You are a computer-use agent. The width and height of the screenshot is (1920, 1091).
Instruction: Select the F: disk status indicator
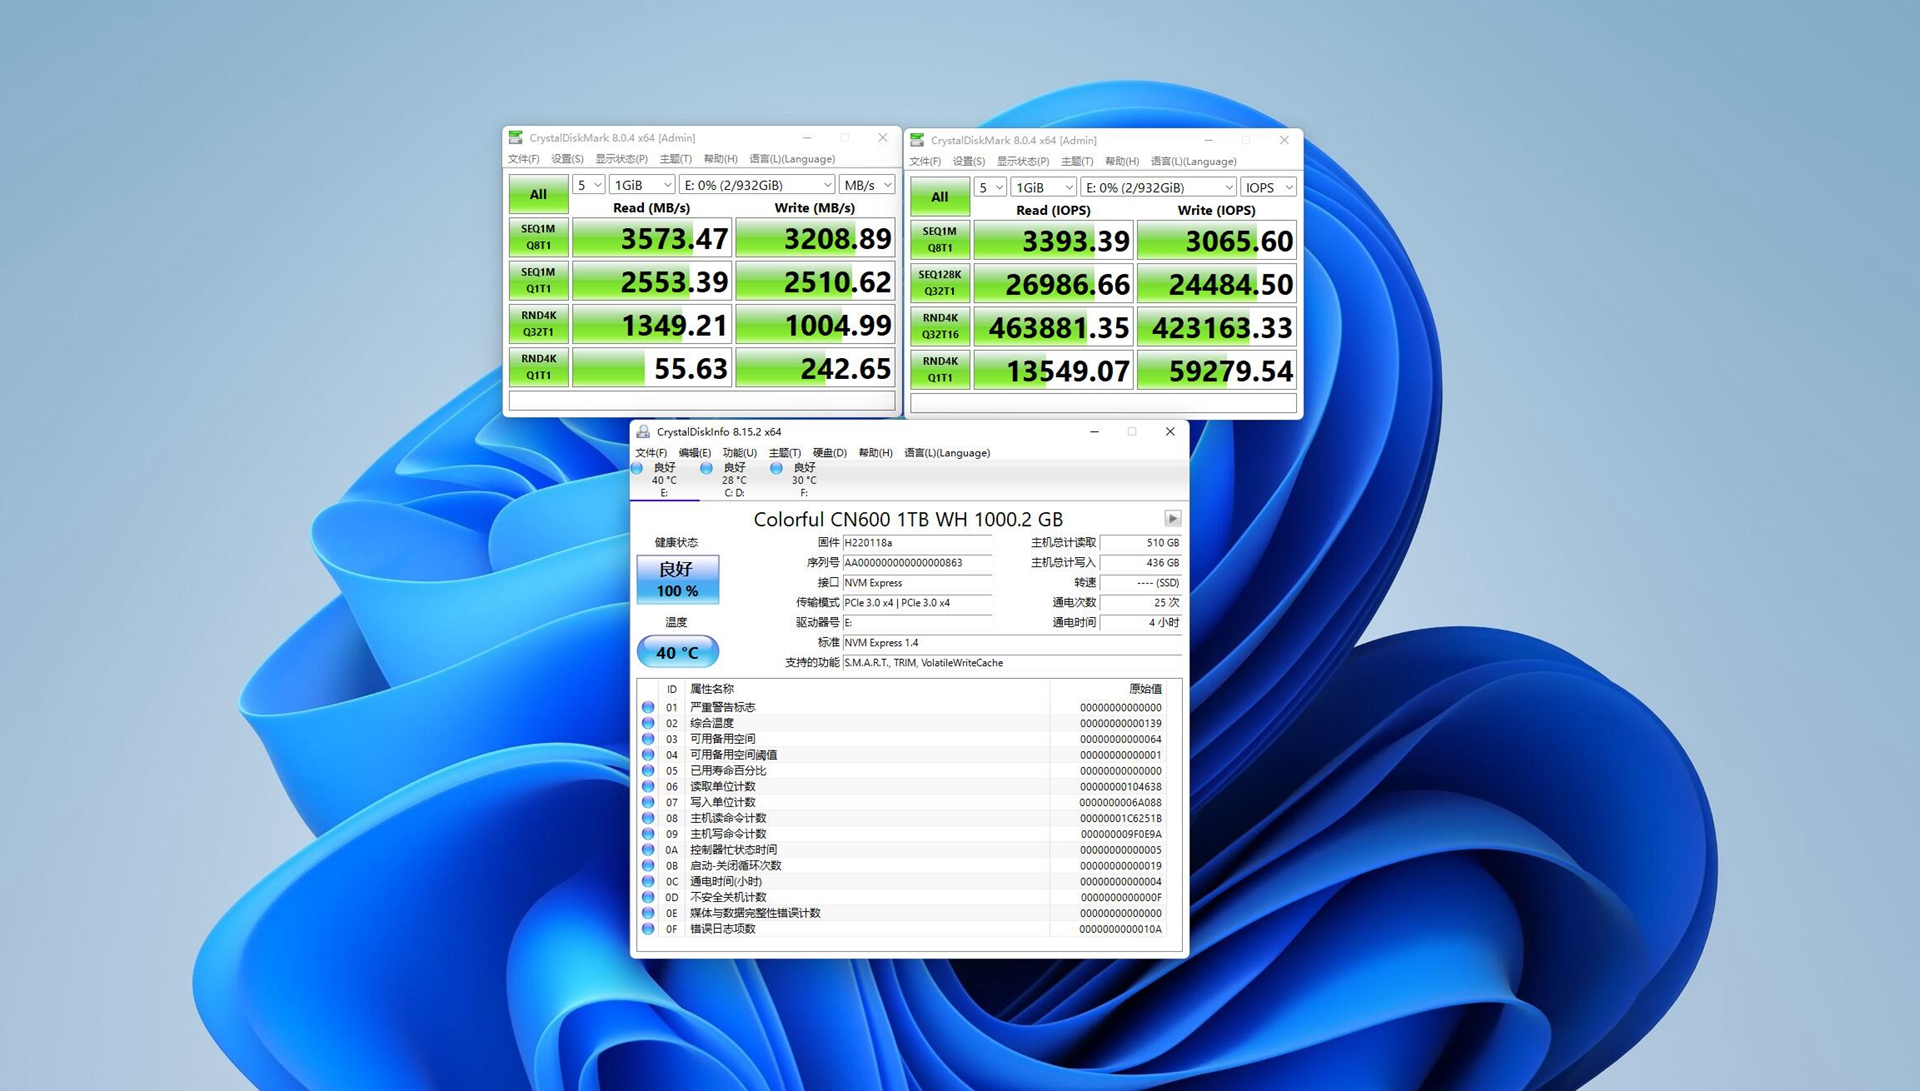click(802, 479)
